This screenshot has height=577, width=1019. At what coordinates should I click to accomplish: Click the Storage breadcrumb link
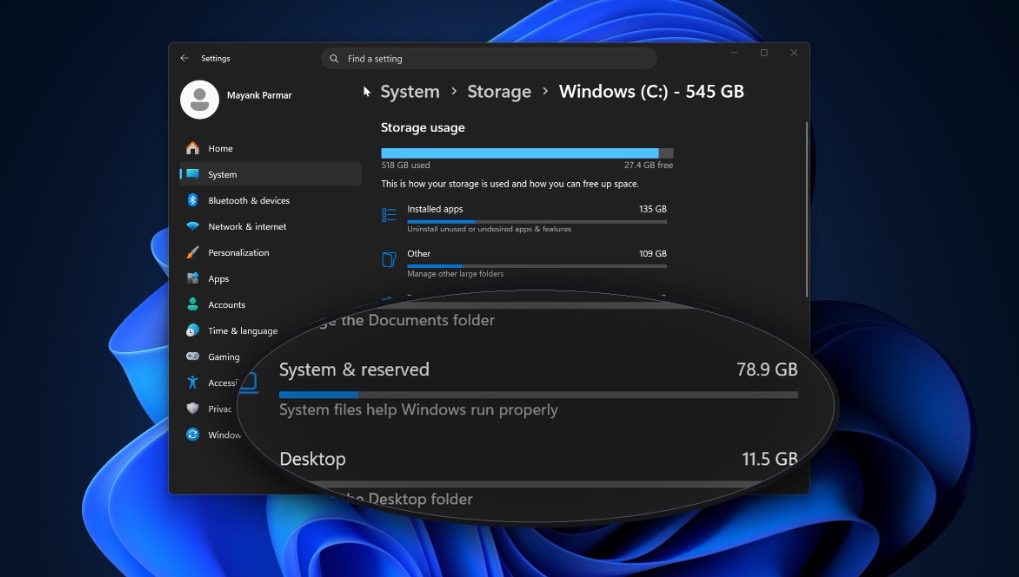click(x=499, y=92)
